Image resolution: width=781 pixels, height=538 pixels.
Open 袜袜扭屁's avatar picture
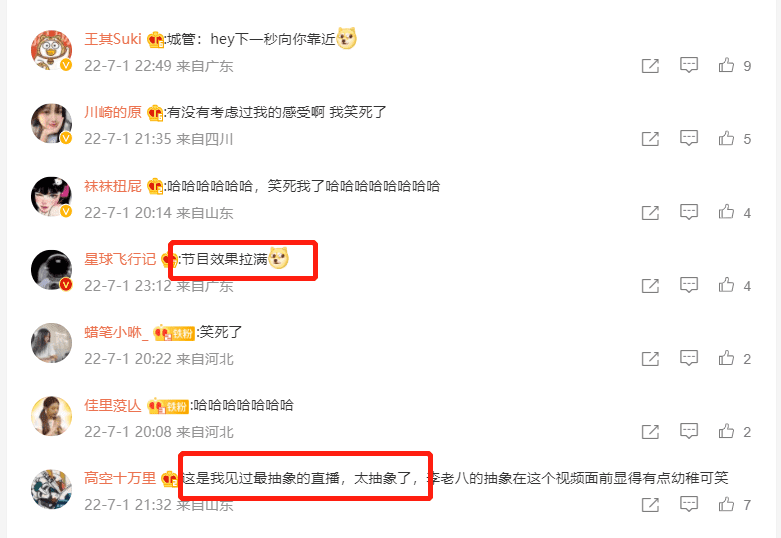[51, 197]
